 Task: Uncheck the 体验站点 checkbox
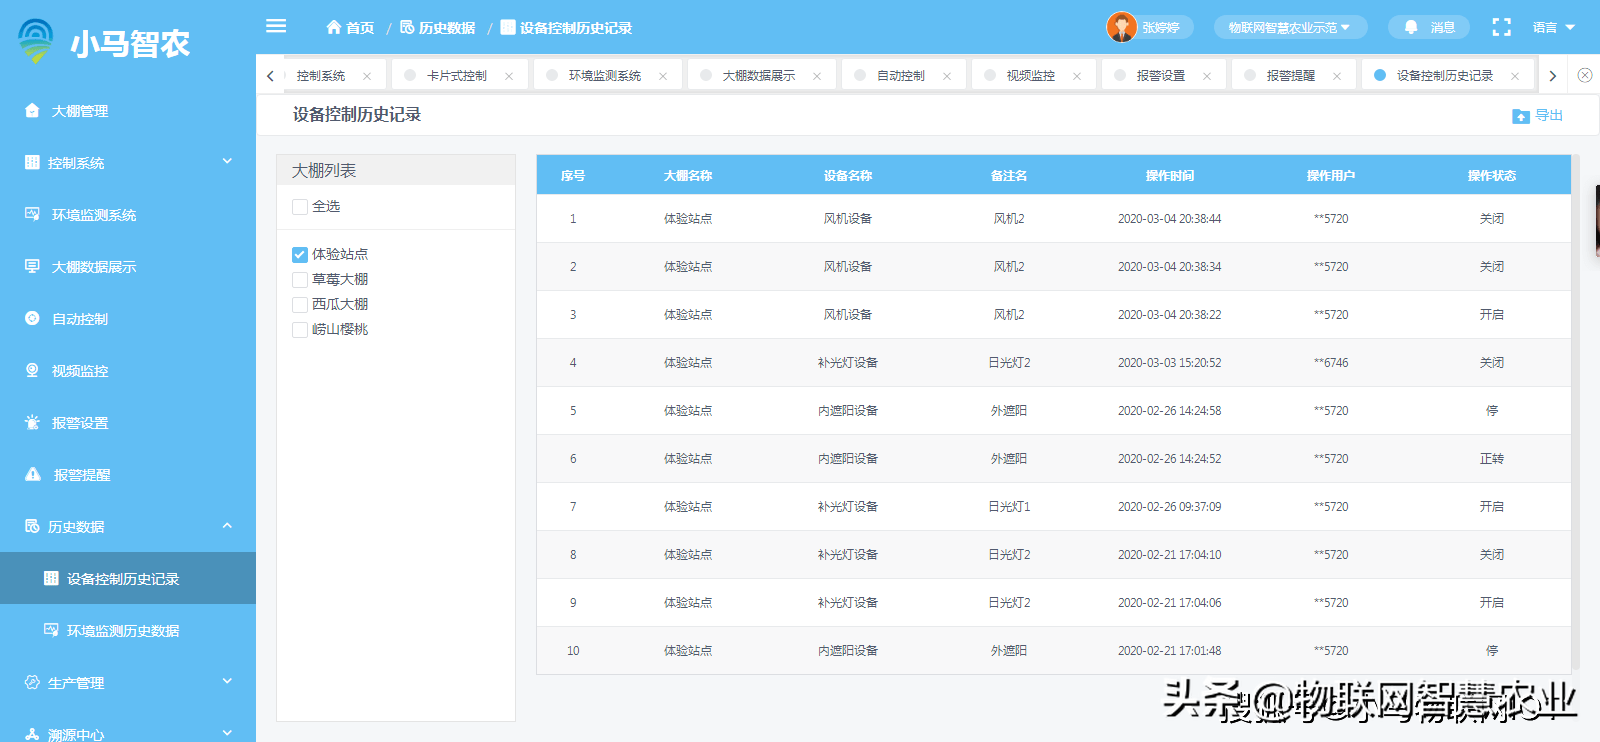pyautogui.click(x=300, y=255)
